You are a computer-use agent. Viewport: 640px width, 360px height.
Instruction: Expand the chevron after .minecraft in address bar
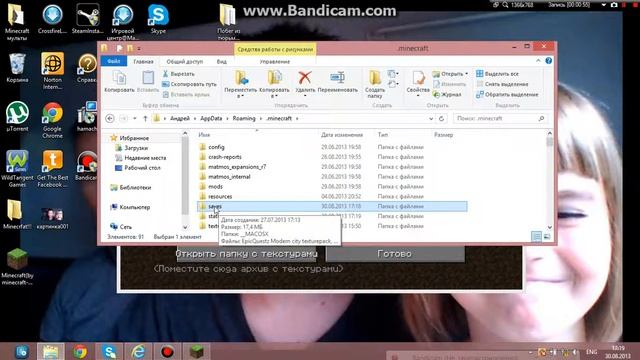point(297,118)
